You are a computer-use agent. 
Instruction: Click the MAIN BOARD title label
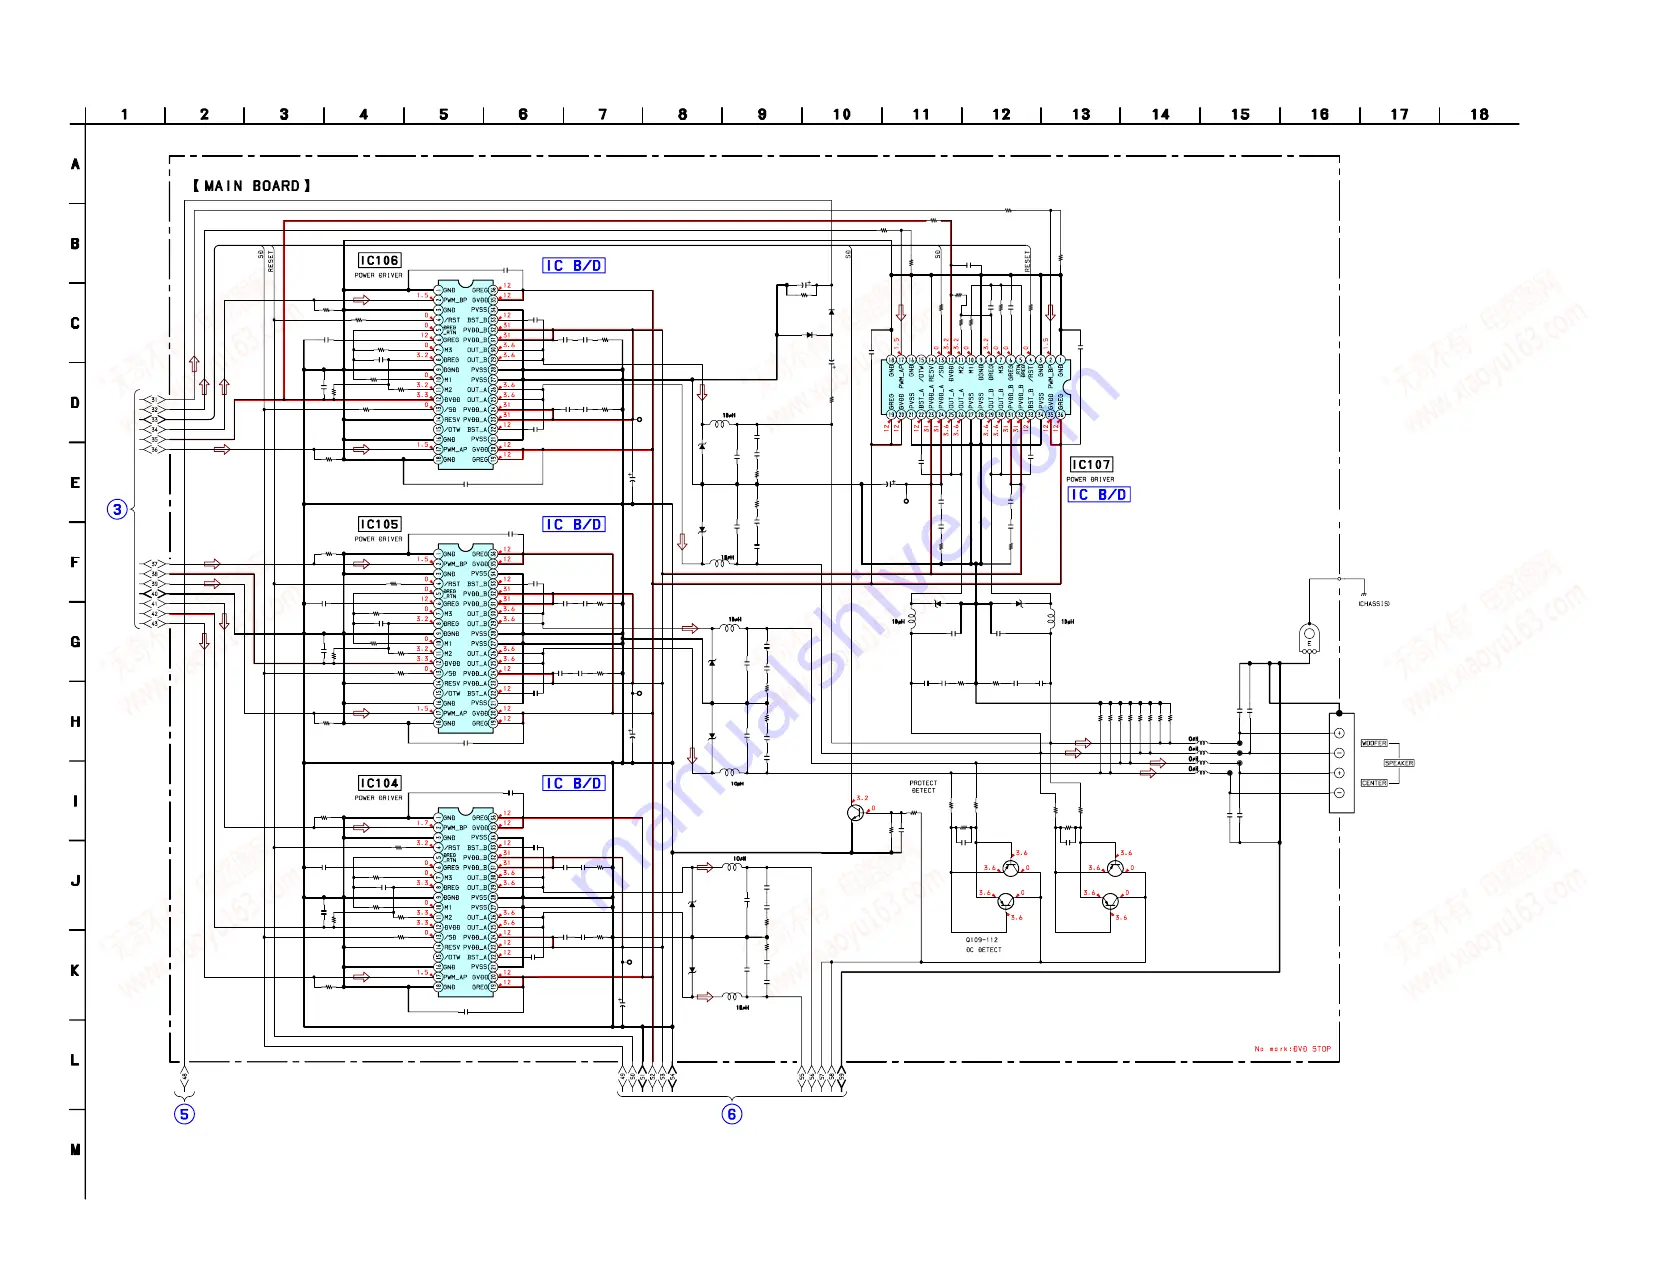click(252, 186)
